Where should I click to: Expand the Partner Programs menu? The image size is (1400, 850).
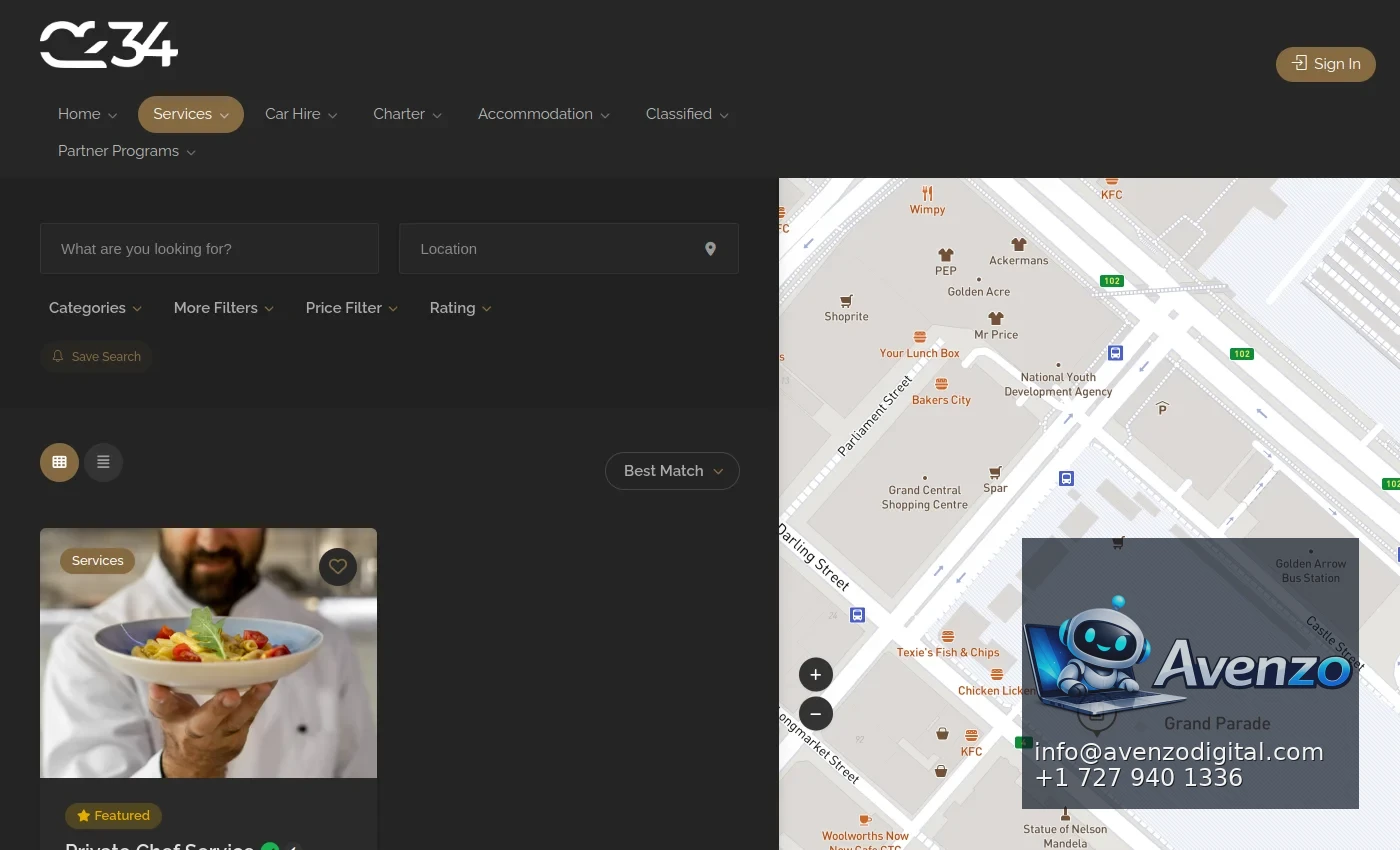pos(127,151)
